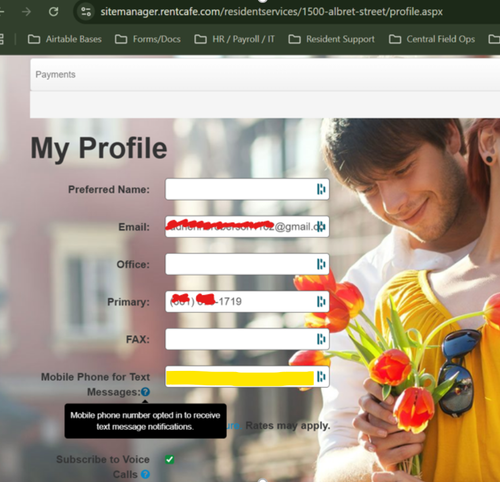Toggle the Subscribe to Voice Calls checkbox
This screenshot has width=500, height=482.
tap(169, 460)
